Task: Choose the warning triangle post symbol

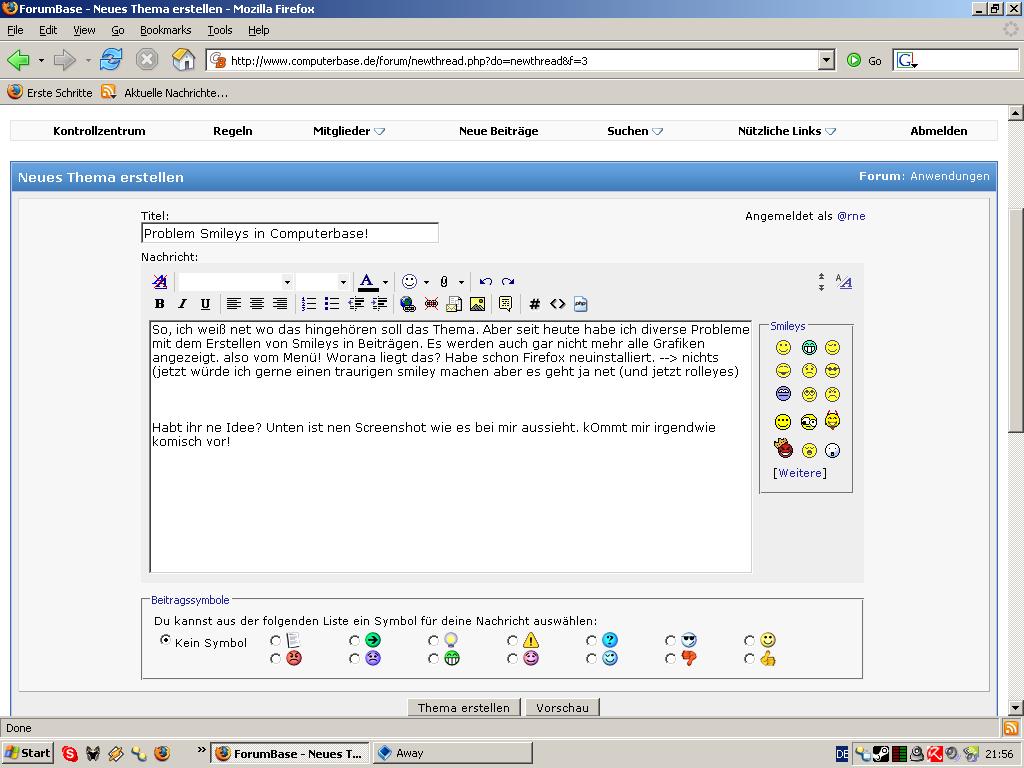Action: 513,641
